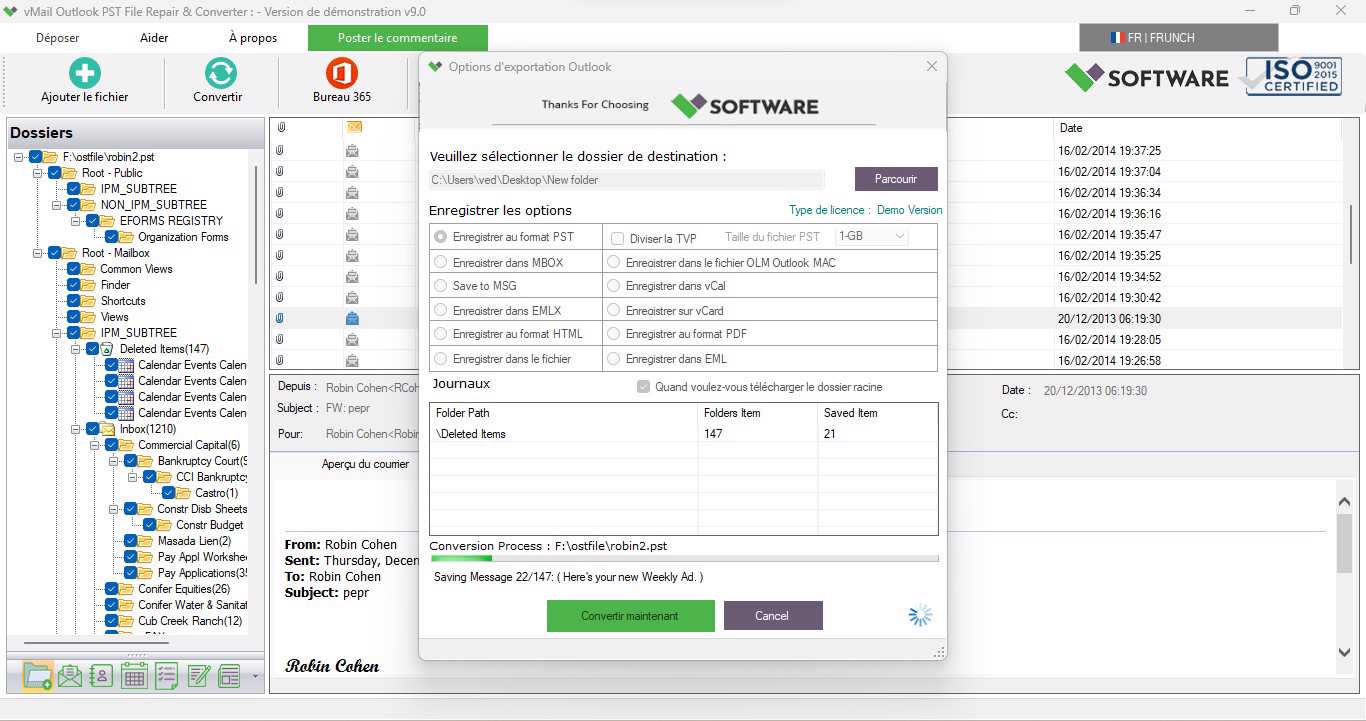
Task: Collapse the Root - Mailbox tree node
Action: click(38, 253)
